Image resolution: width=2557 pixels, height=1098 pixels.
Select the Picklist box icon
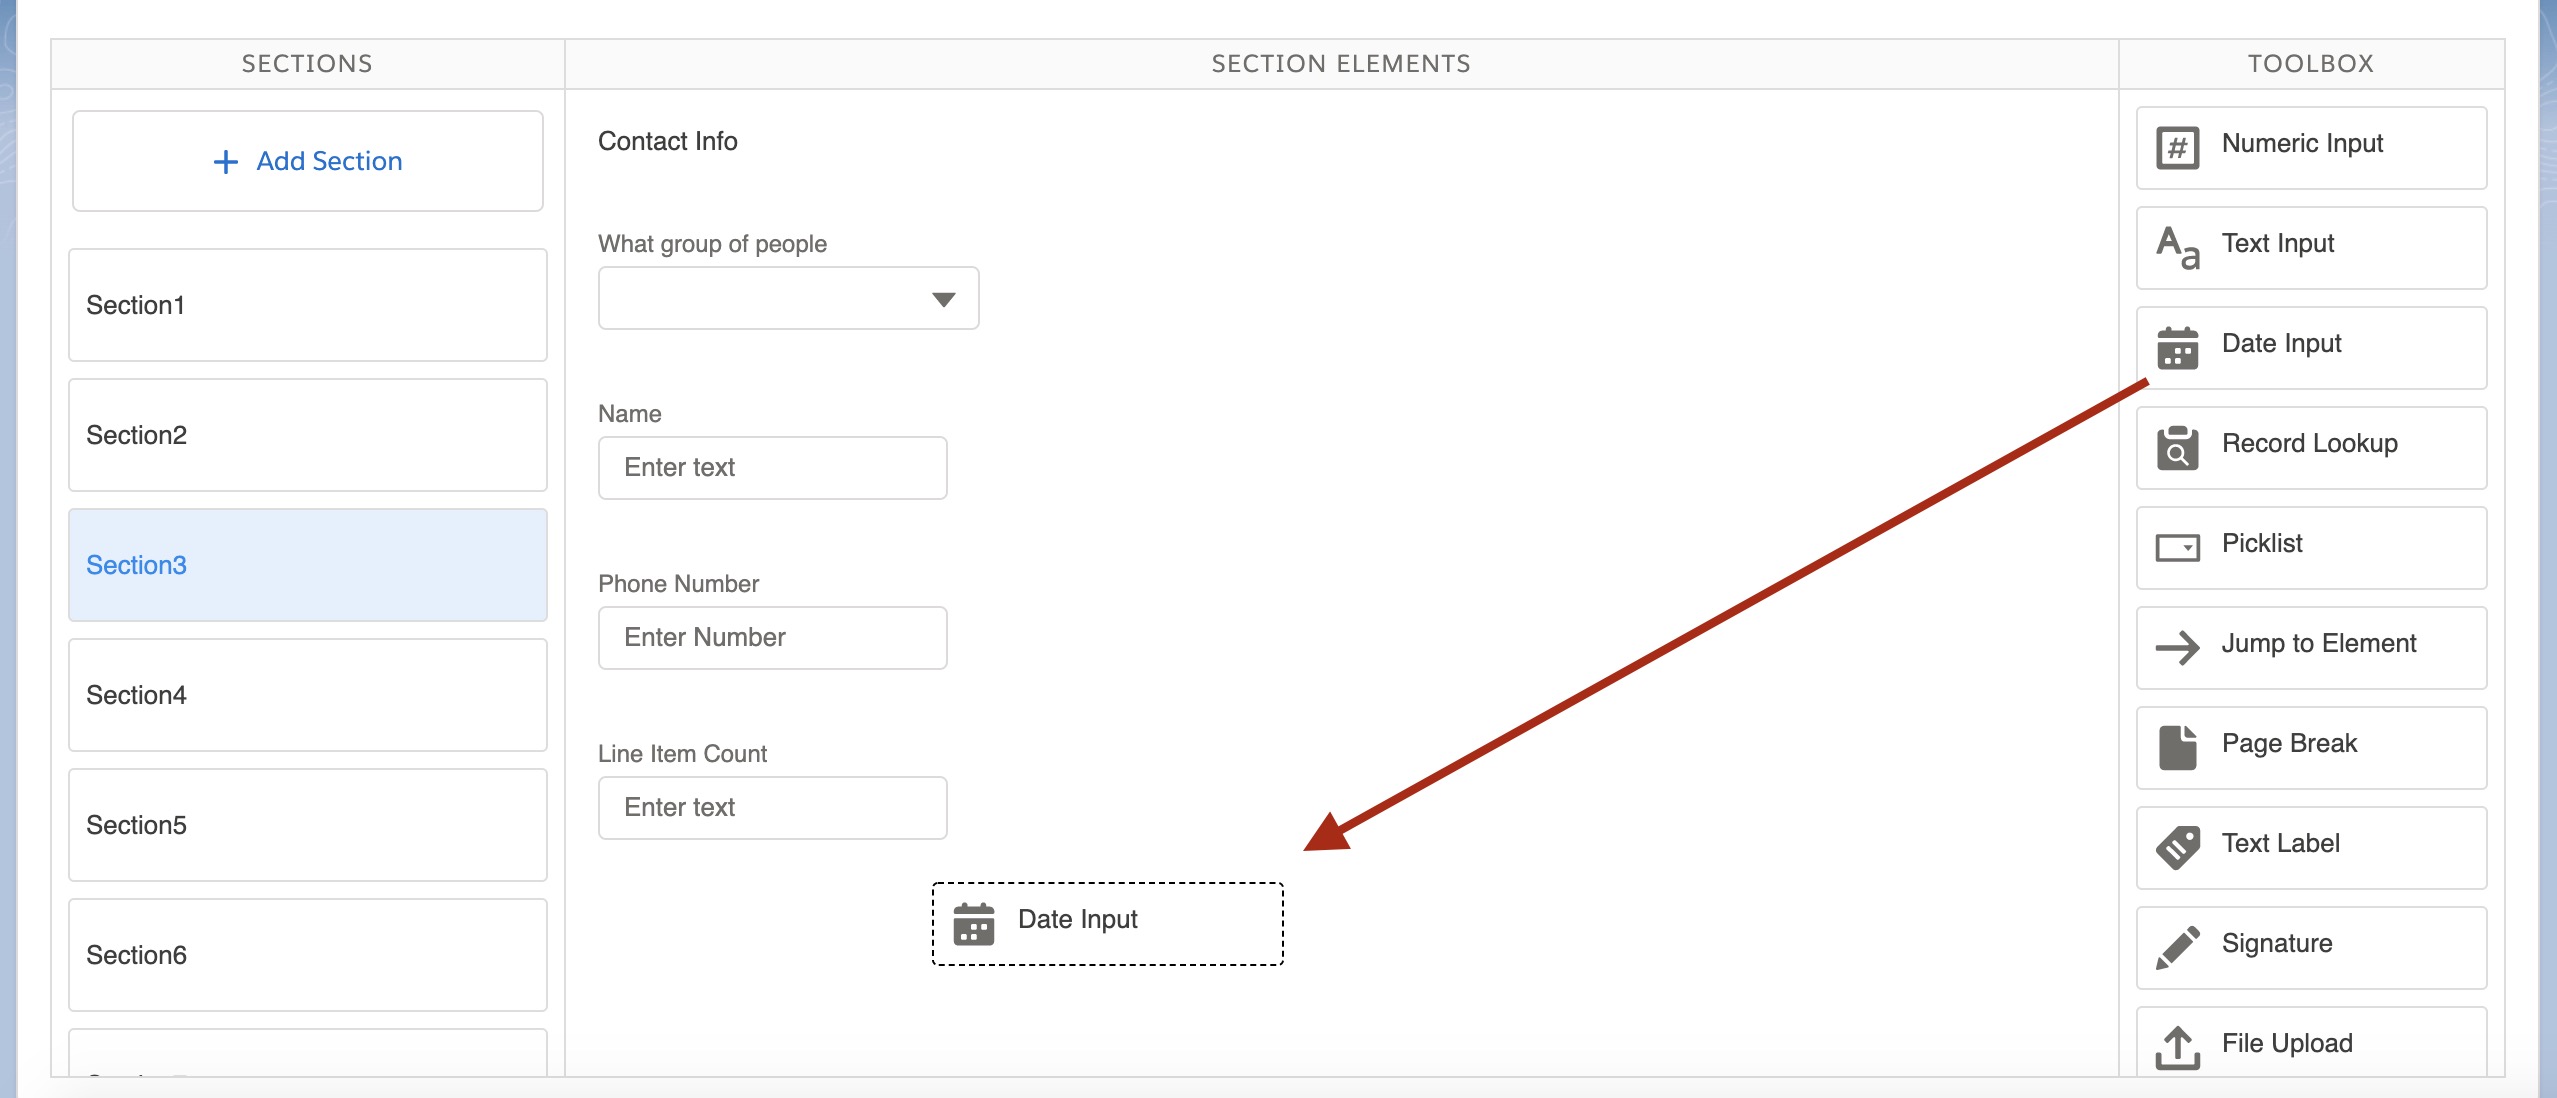(2177, 547)
